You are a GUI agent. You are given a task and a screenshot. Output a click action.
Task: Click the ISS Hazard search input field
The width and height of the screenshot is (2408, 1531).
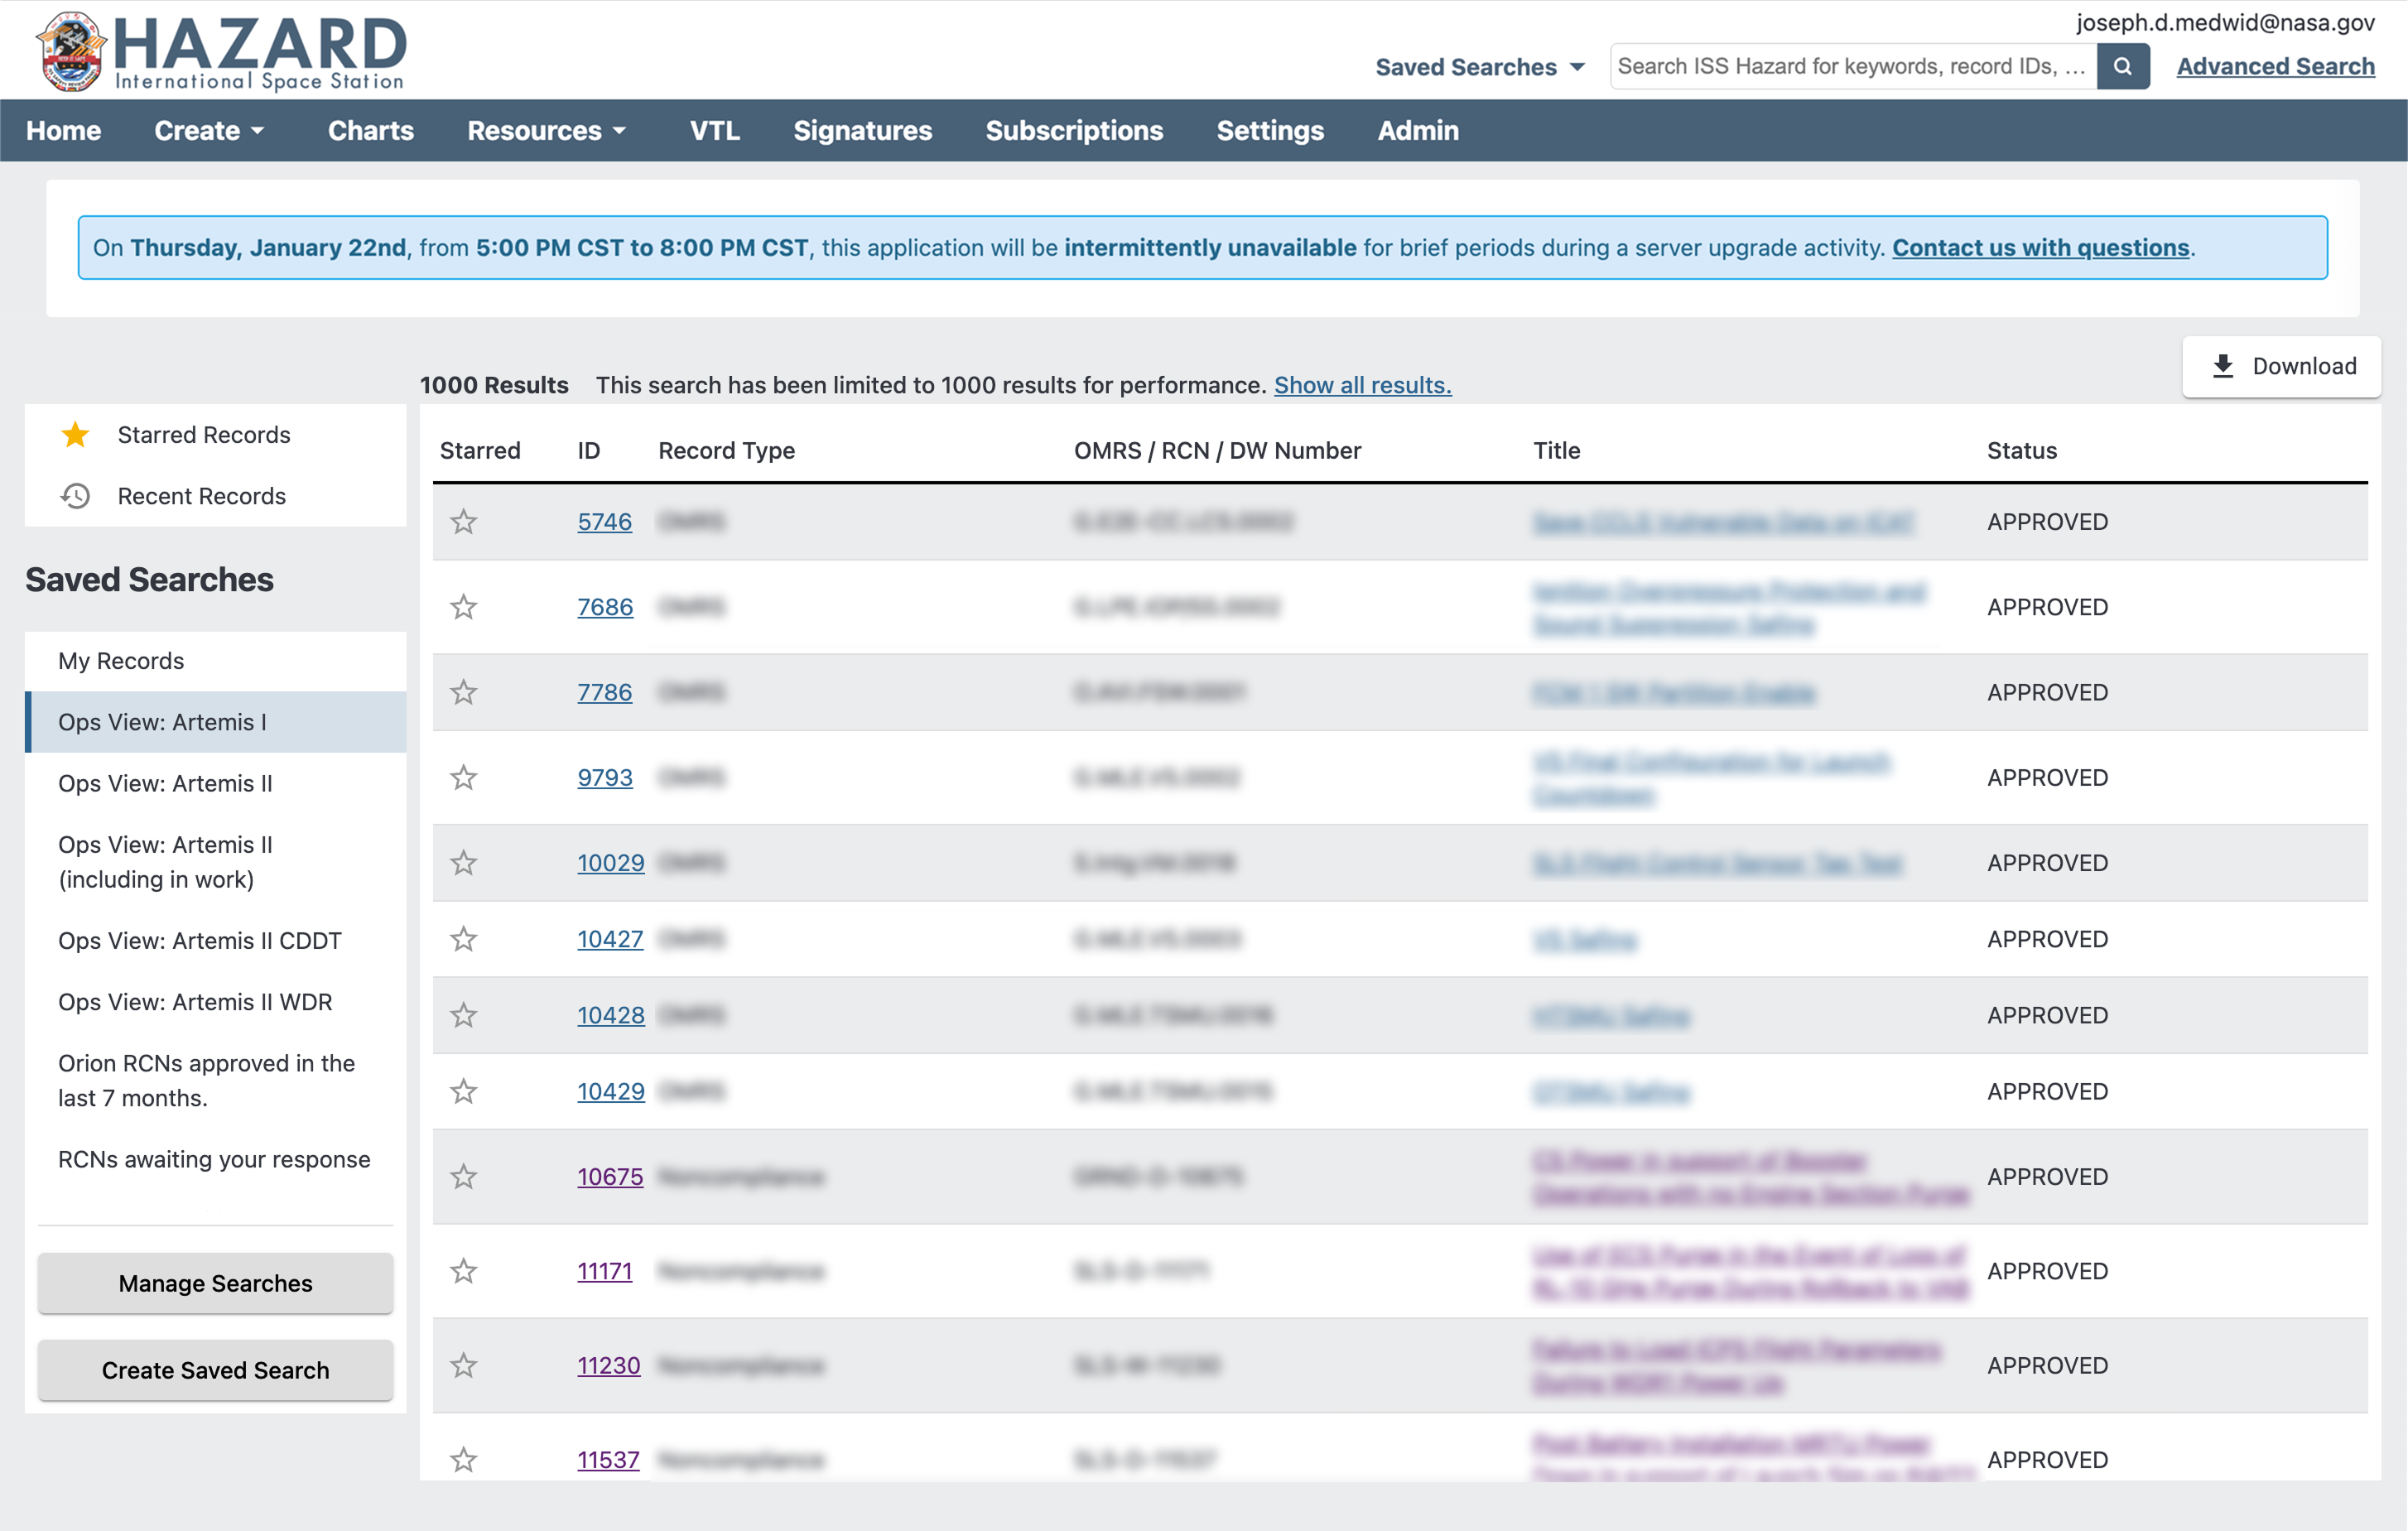pyautogui.click(x=1851, y=66)
